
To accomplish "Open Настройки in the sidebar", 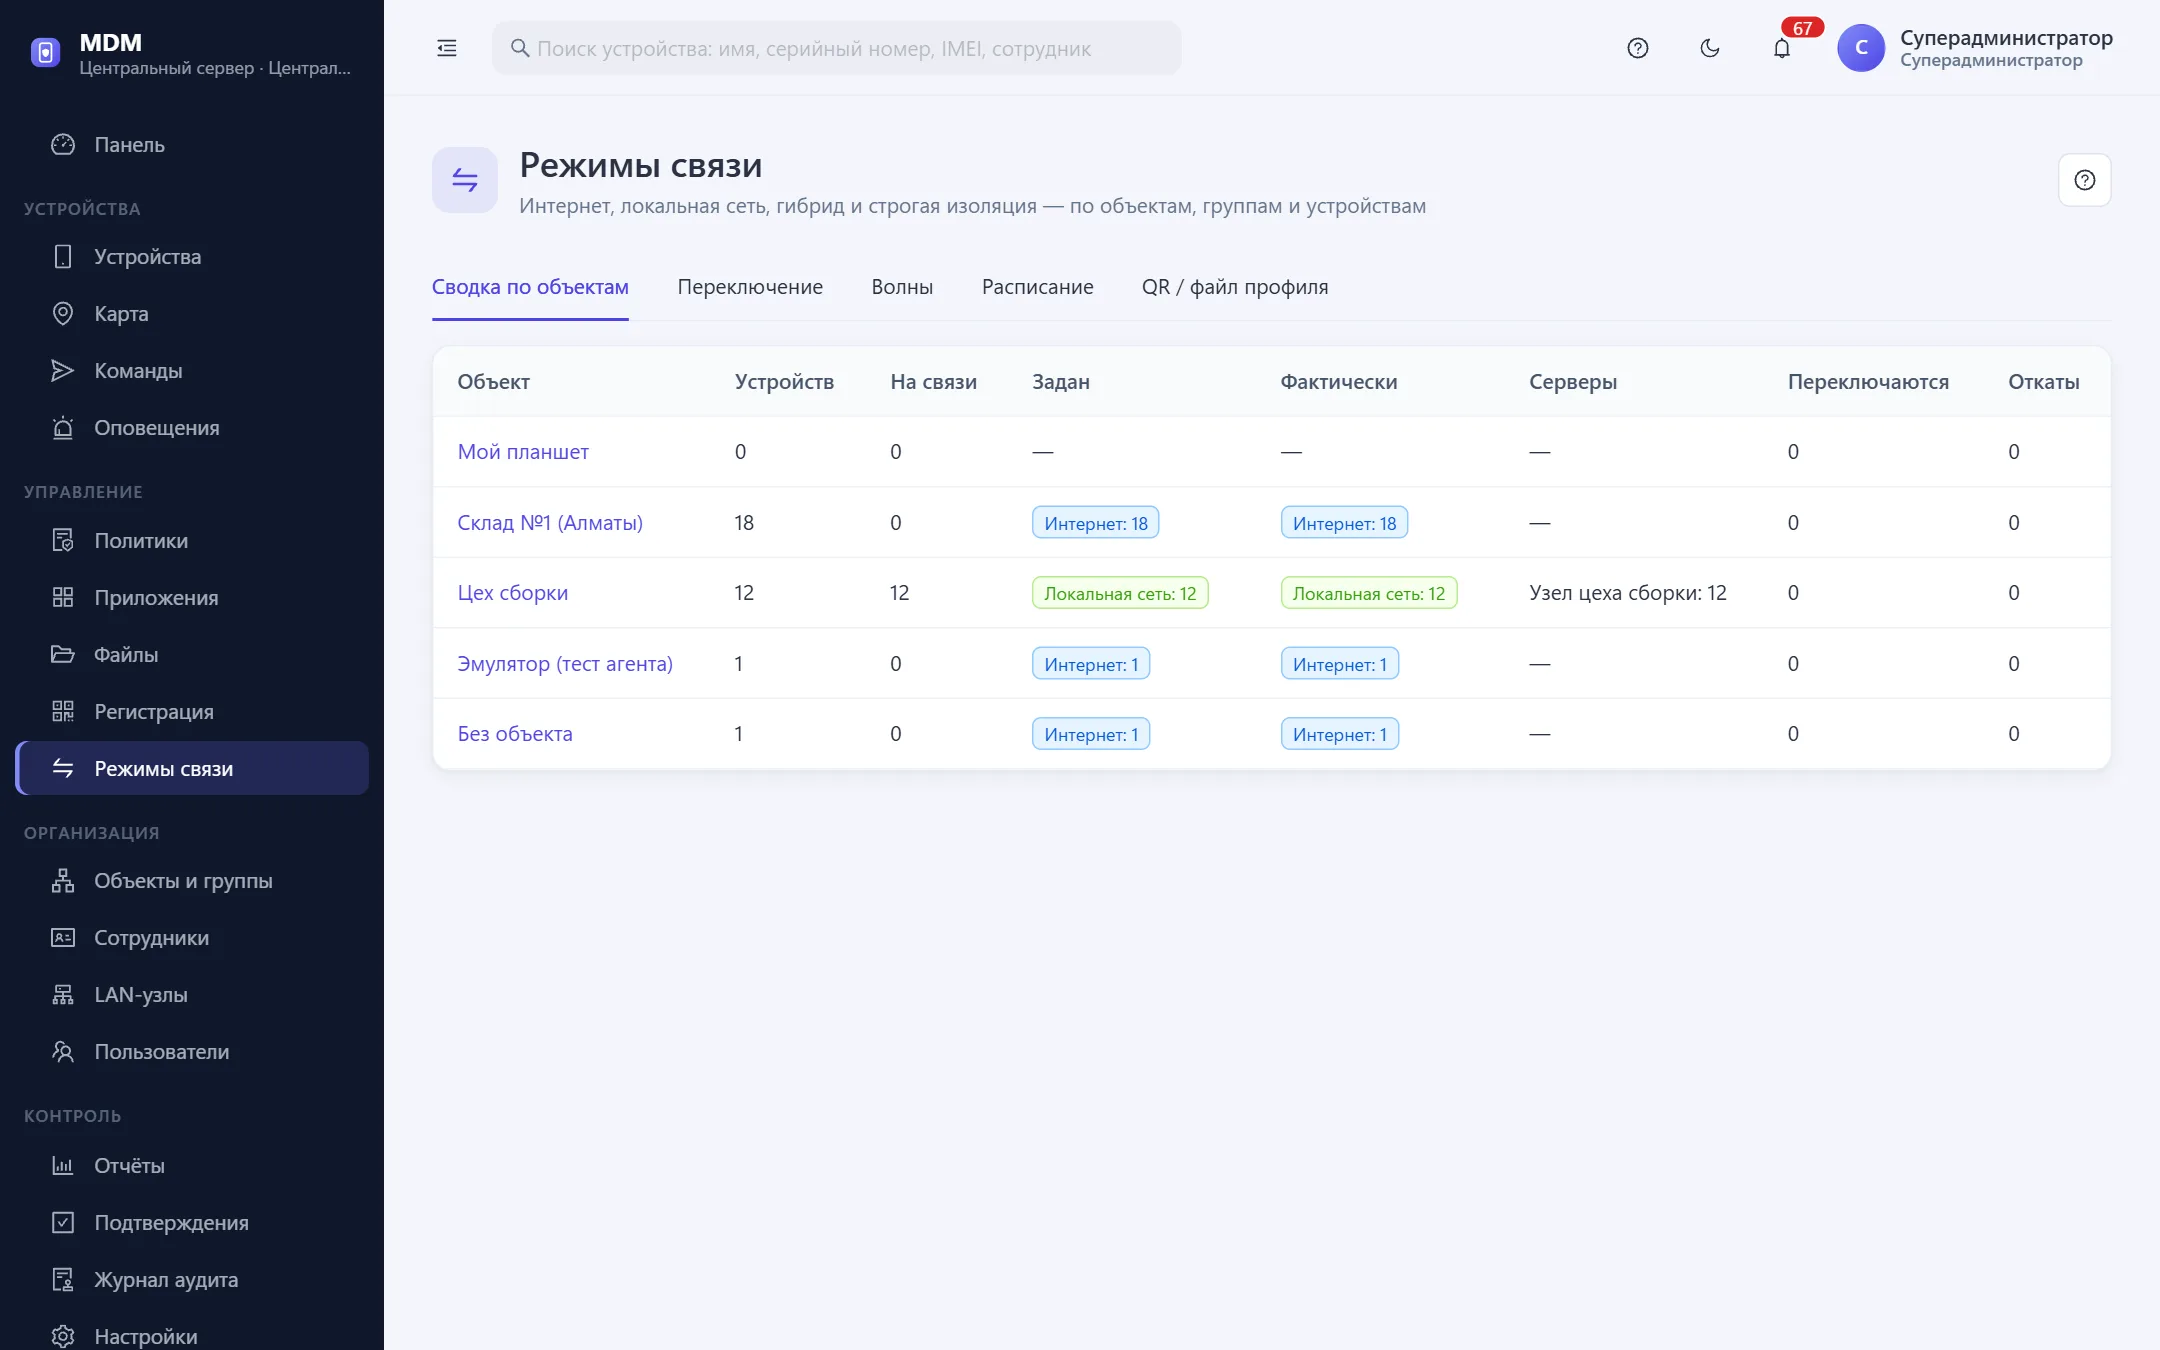I will [192, 1336].
